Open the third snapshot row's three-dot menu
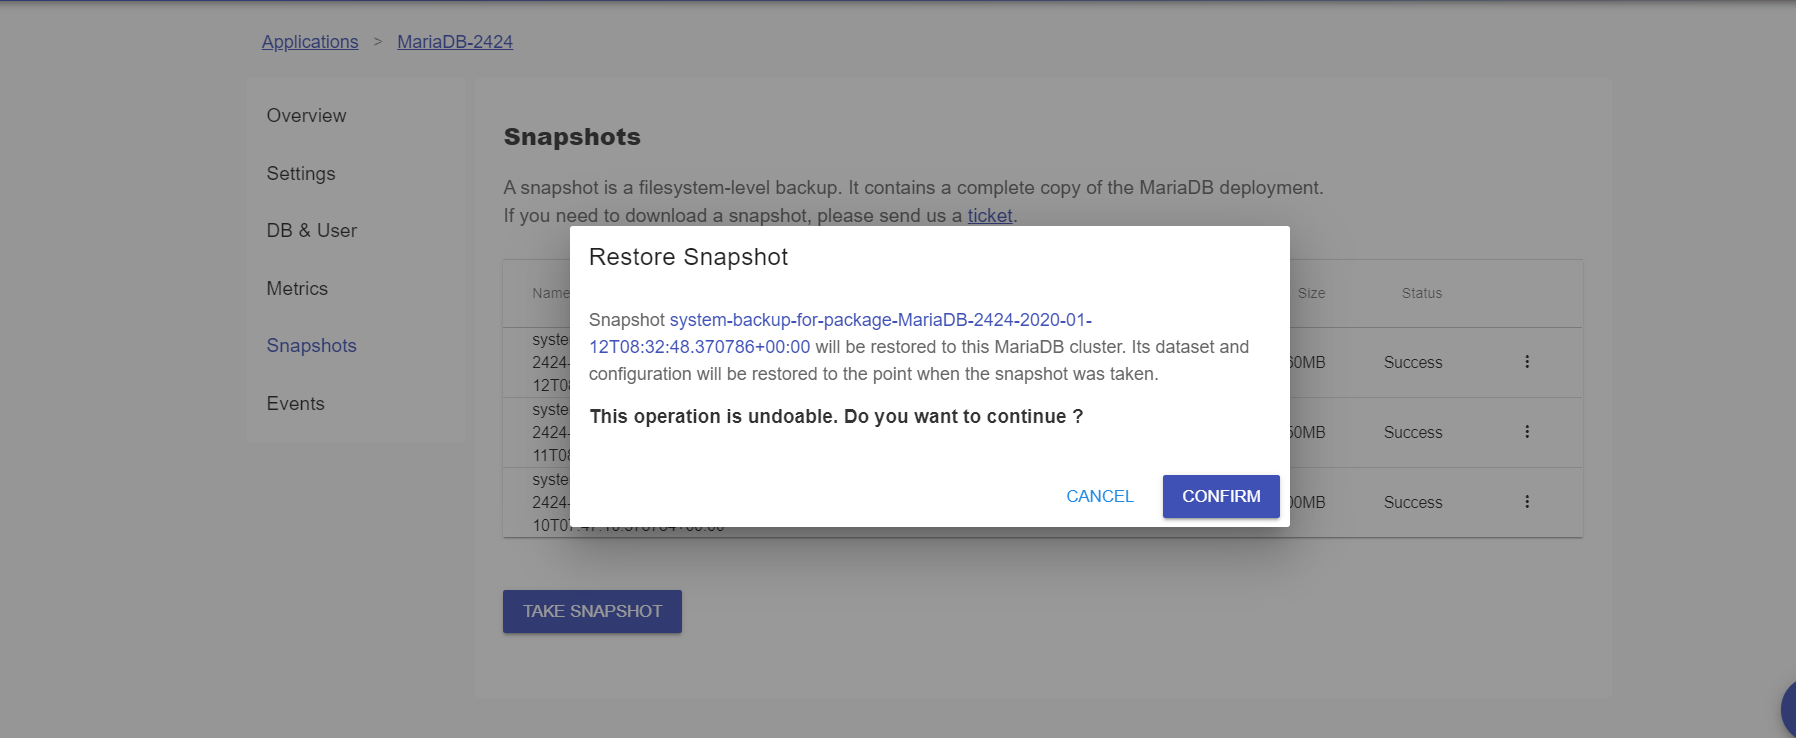The image size is (1796, 738). click(1527, 502)
